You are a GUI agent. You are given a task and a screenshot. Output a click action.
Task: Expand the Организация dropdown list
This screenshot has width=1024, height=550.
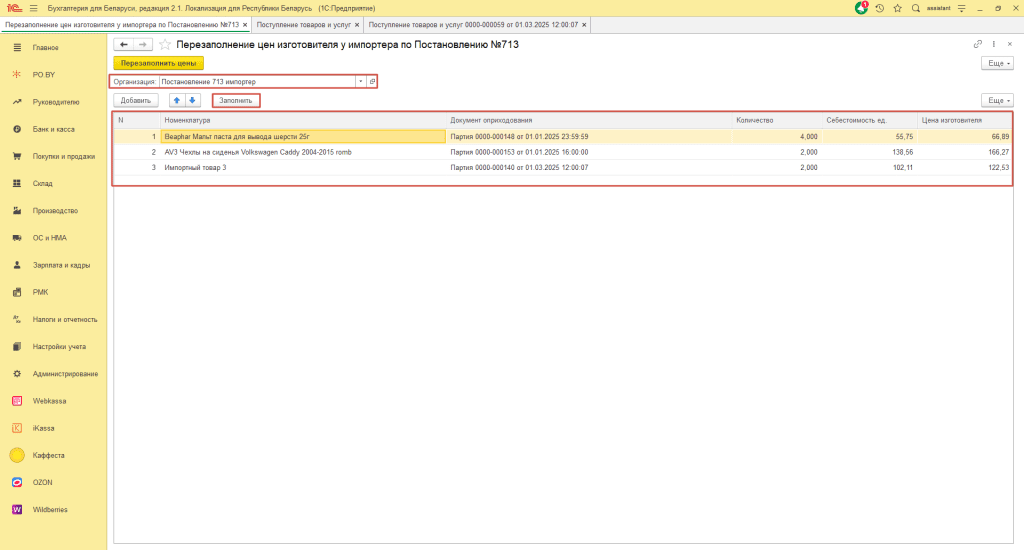360,81
